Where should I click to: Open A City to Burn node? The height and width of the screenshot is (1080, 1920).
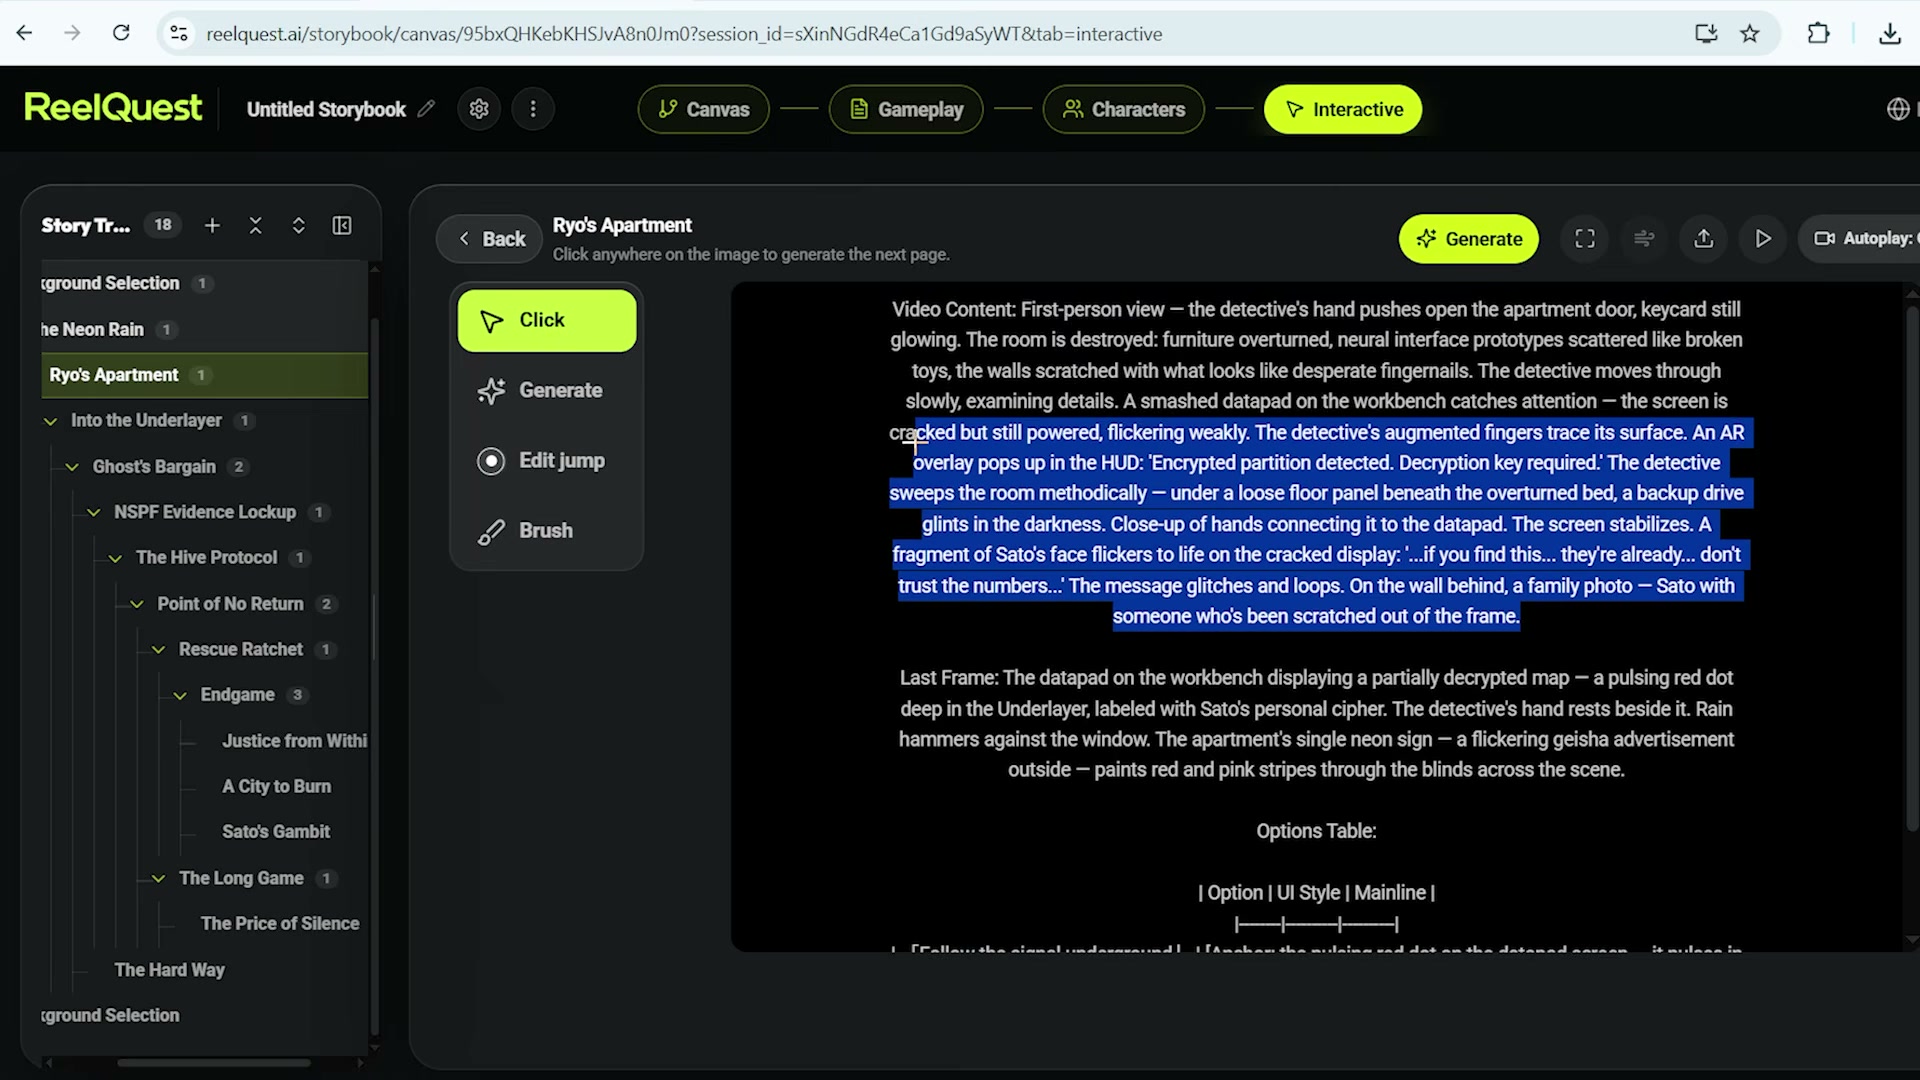pos(276,786)
